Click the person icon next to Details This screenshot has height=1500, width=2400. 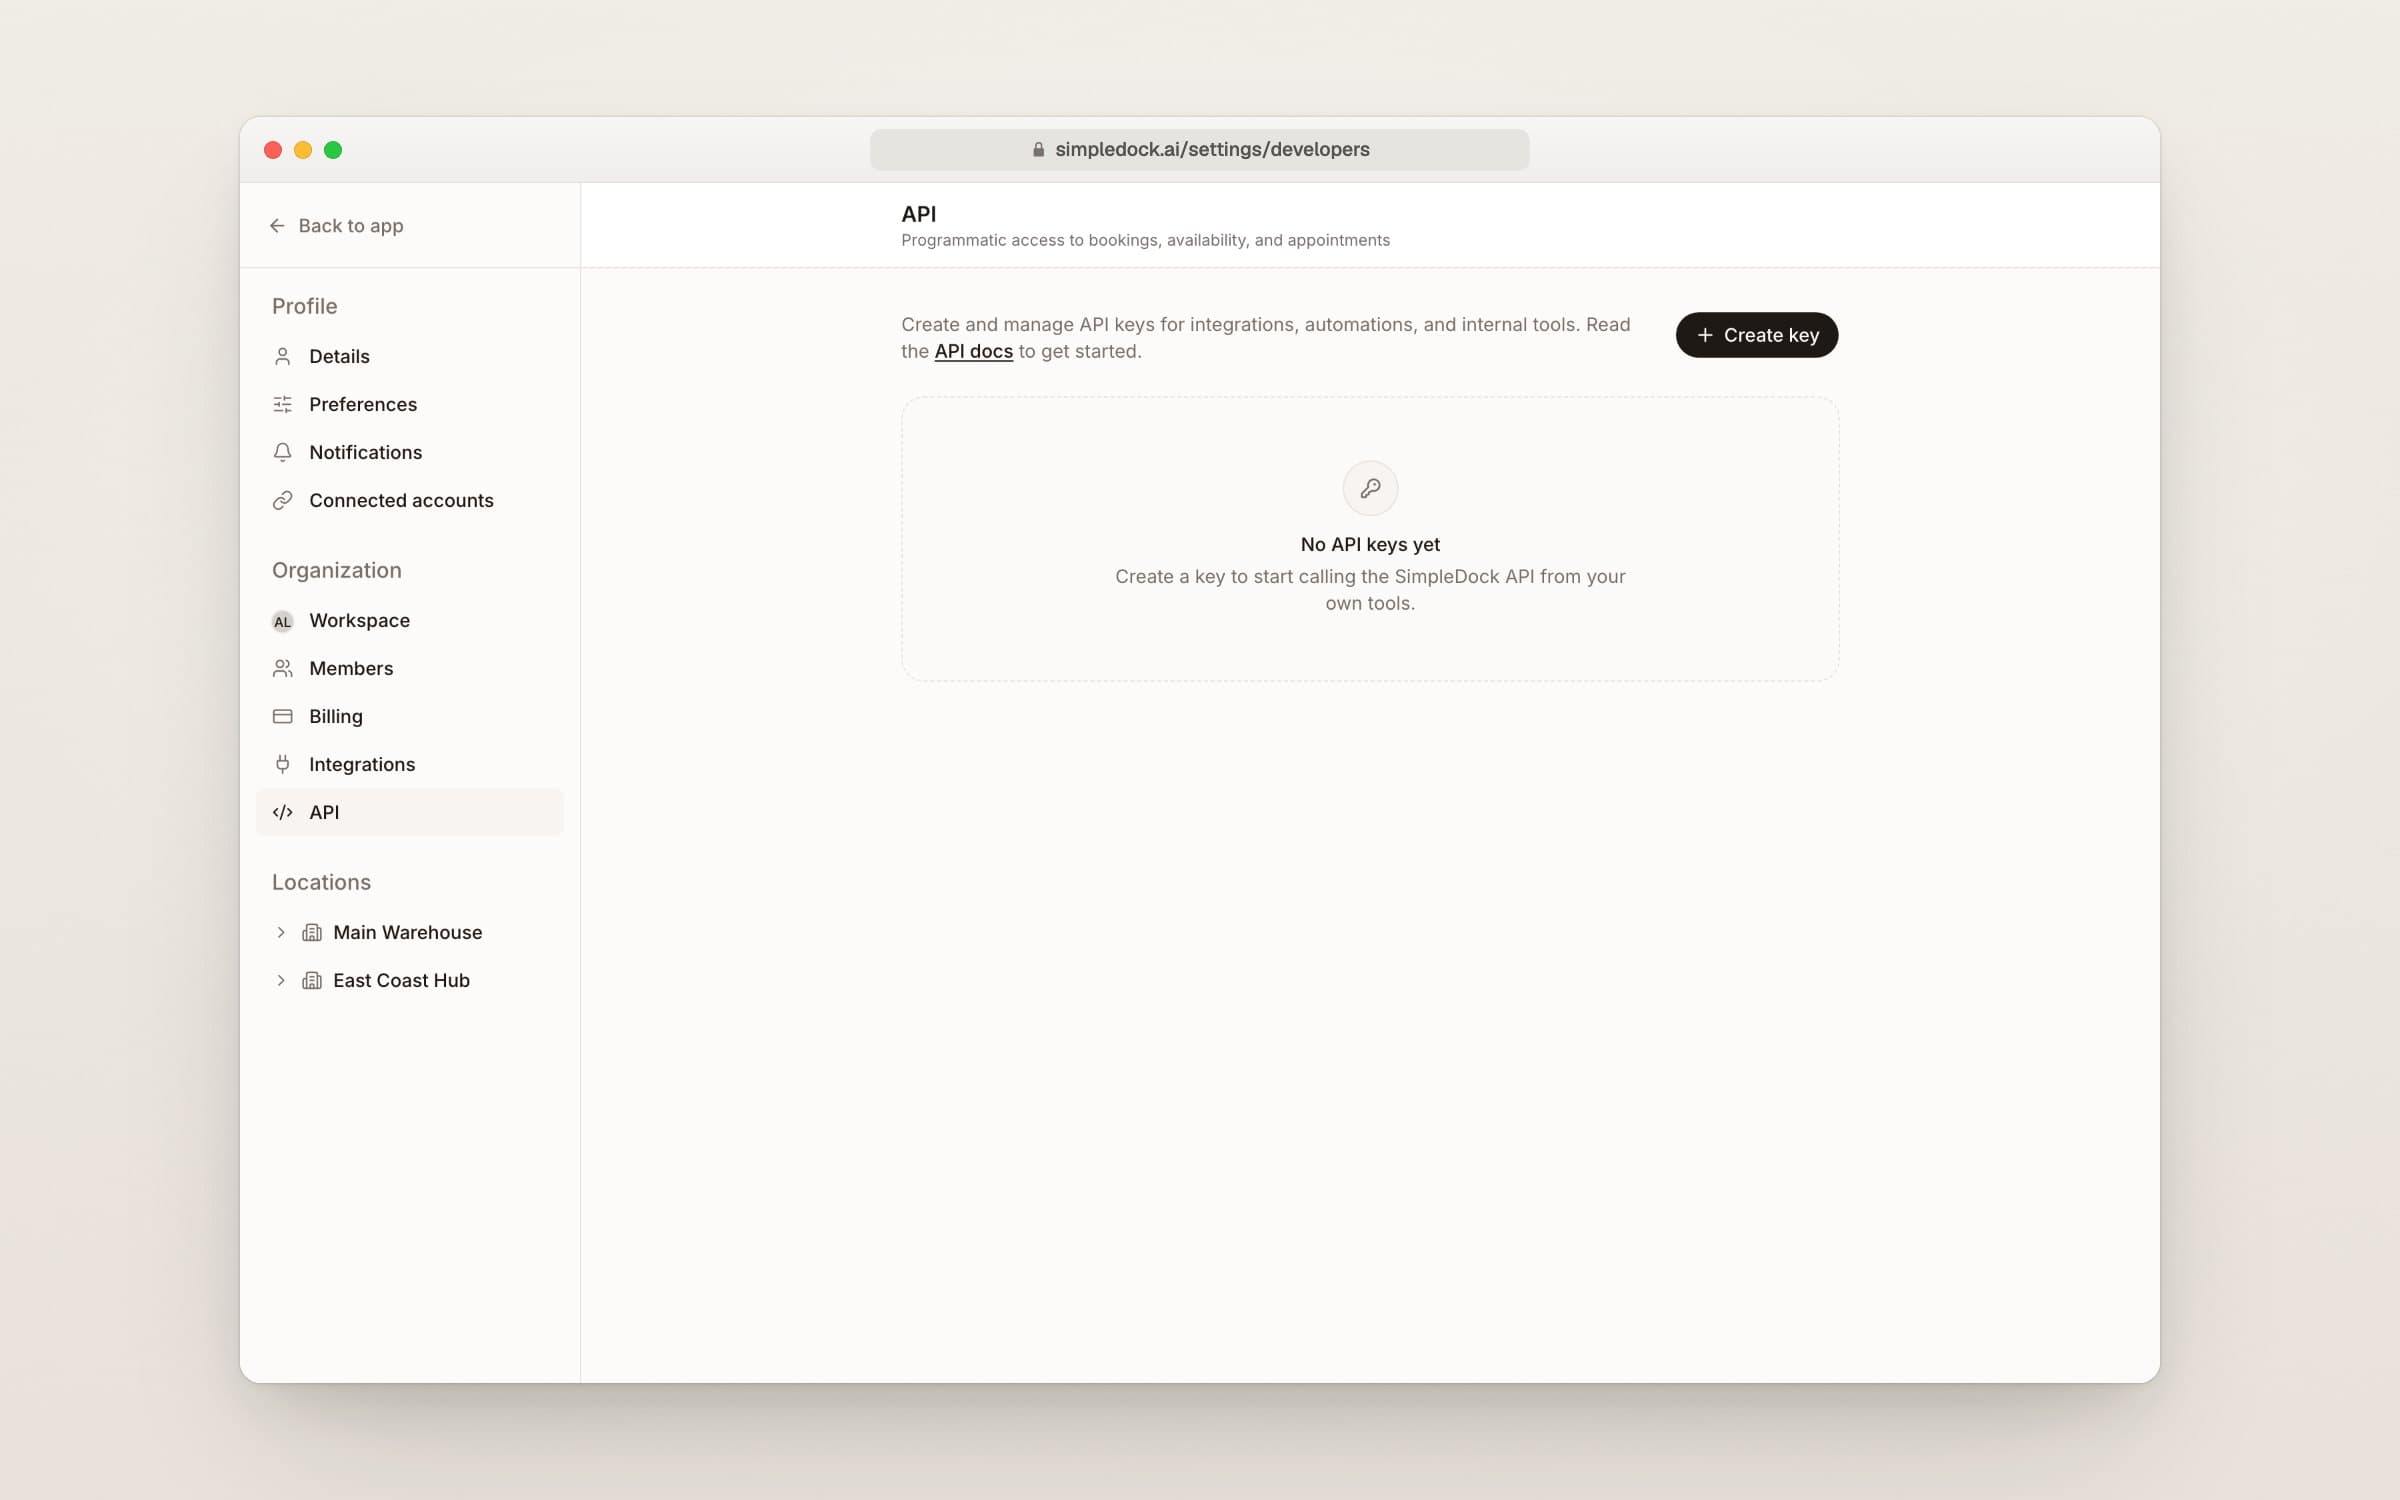[x=283, y=356]
